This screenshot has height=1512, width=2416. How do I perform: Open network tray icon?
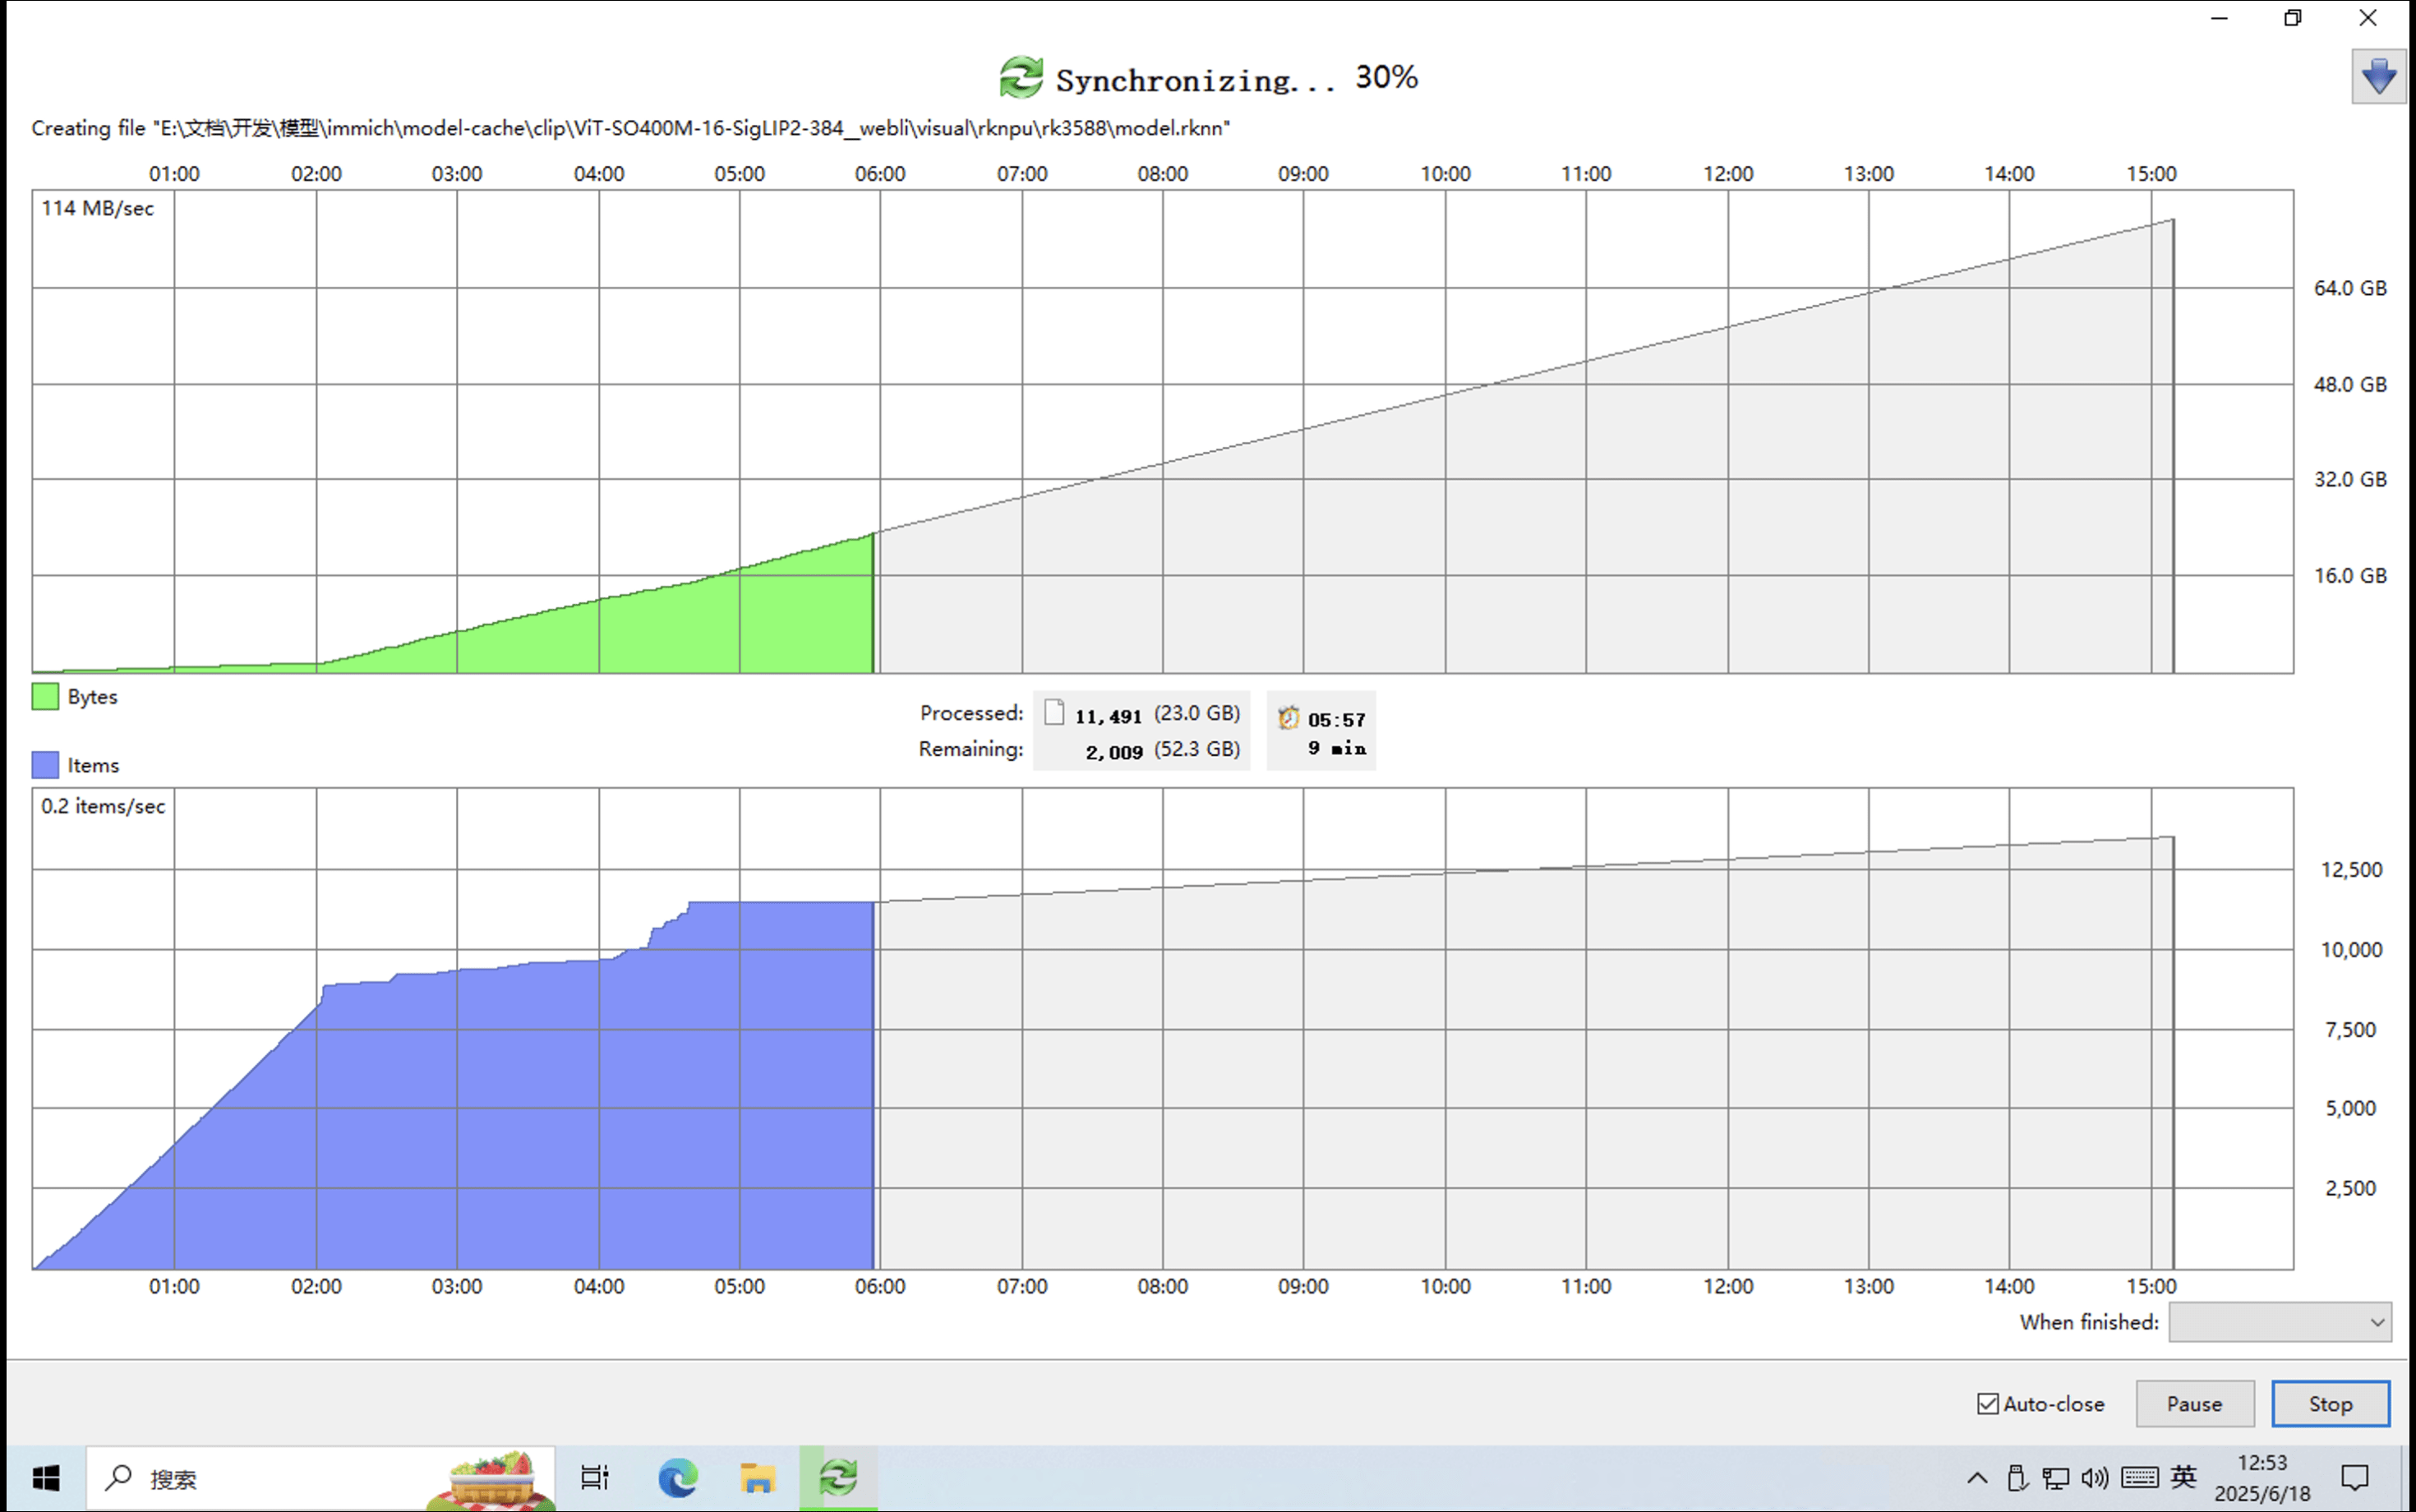click(2056, 1478)
